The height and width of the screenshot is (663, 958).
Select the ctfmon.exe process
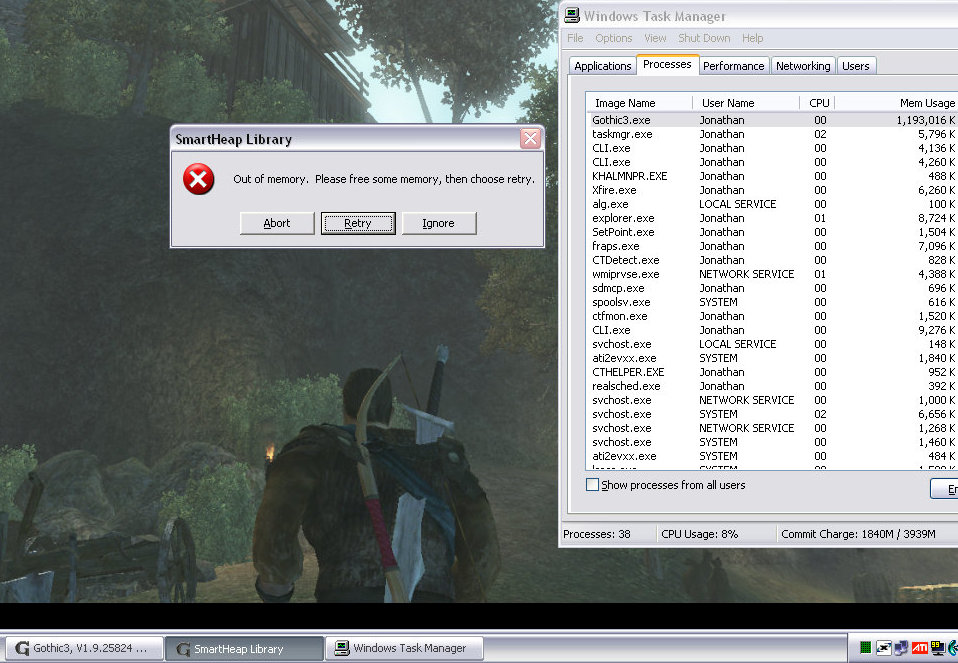[772, 316]
